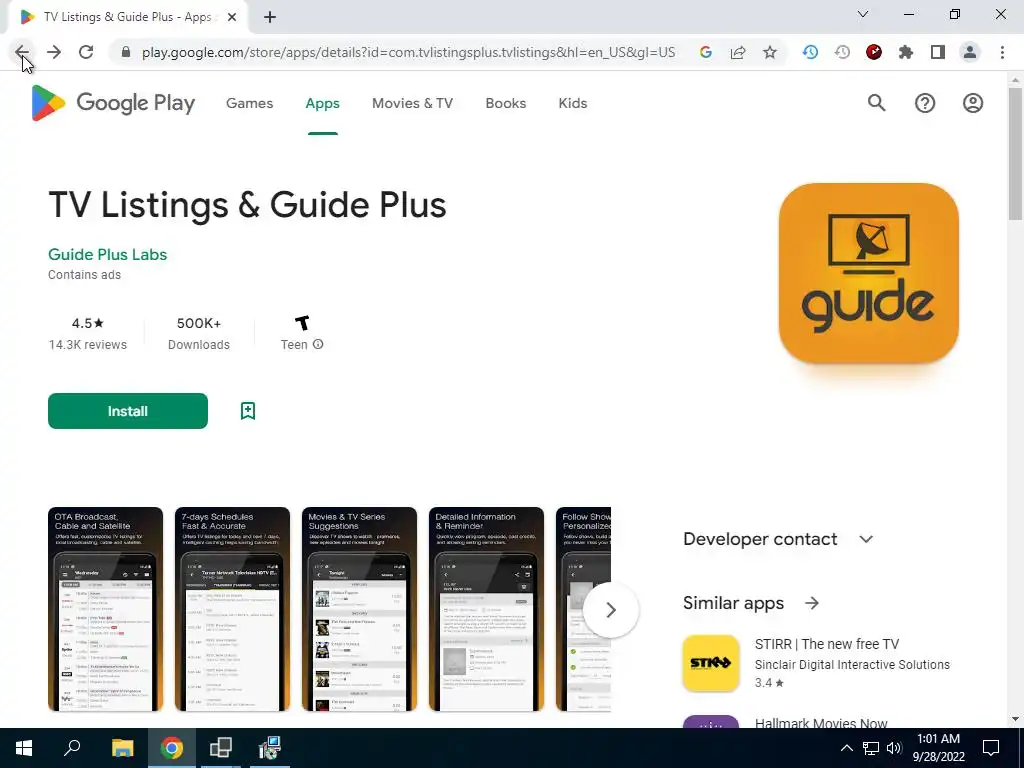The image size is (1024, 768).
Task: Click the Chrome taskbar icon
Action: point(172,748)
